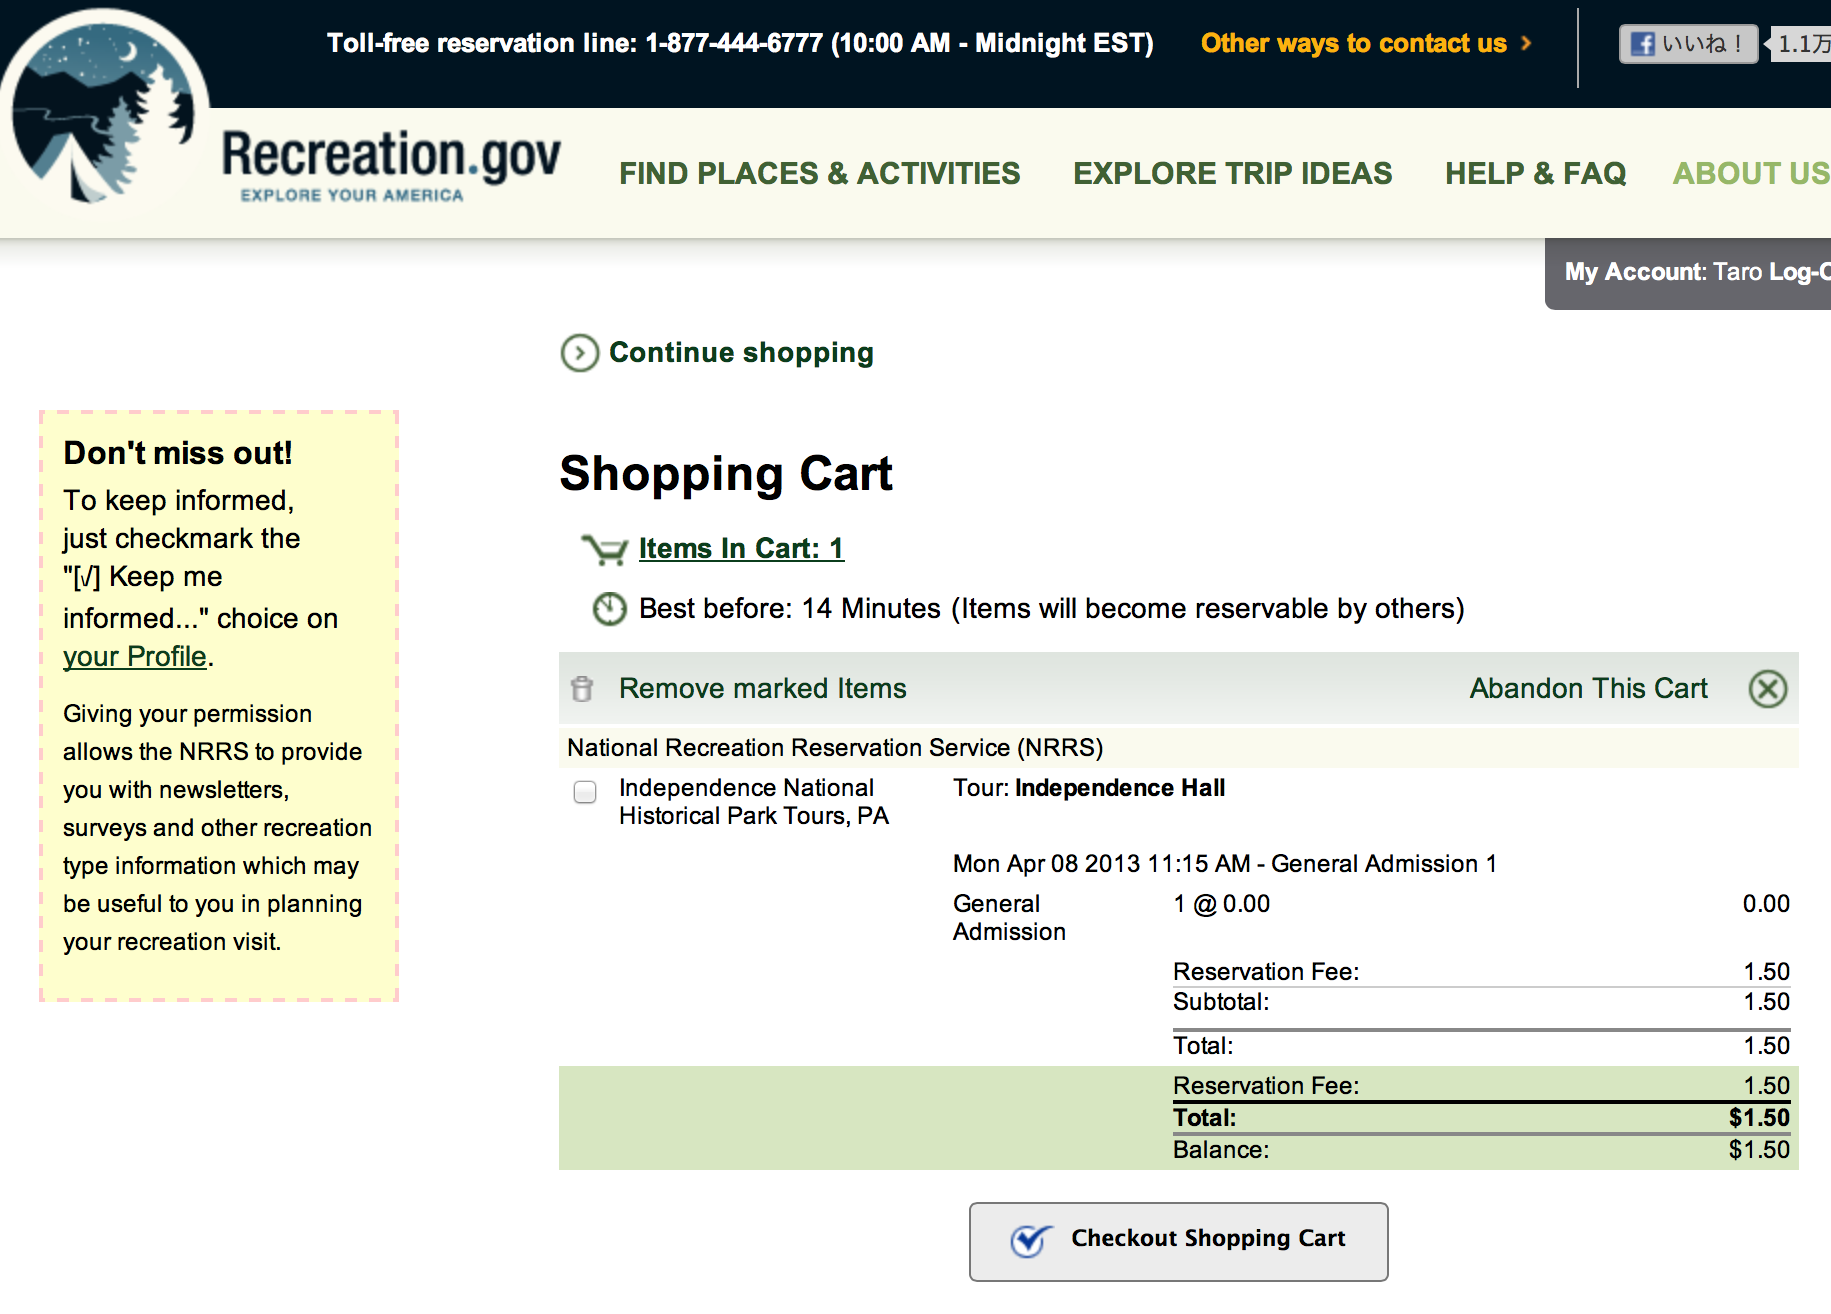Click 'Mon Apr 08 2013 11:15 AM - General Admission 1'
This screenshot has height=1314, width=1831.
pyautogui.click(x=1225, y=864)
